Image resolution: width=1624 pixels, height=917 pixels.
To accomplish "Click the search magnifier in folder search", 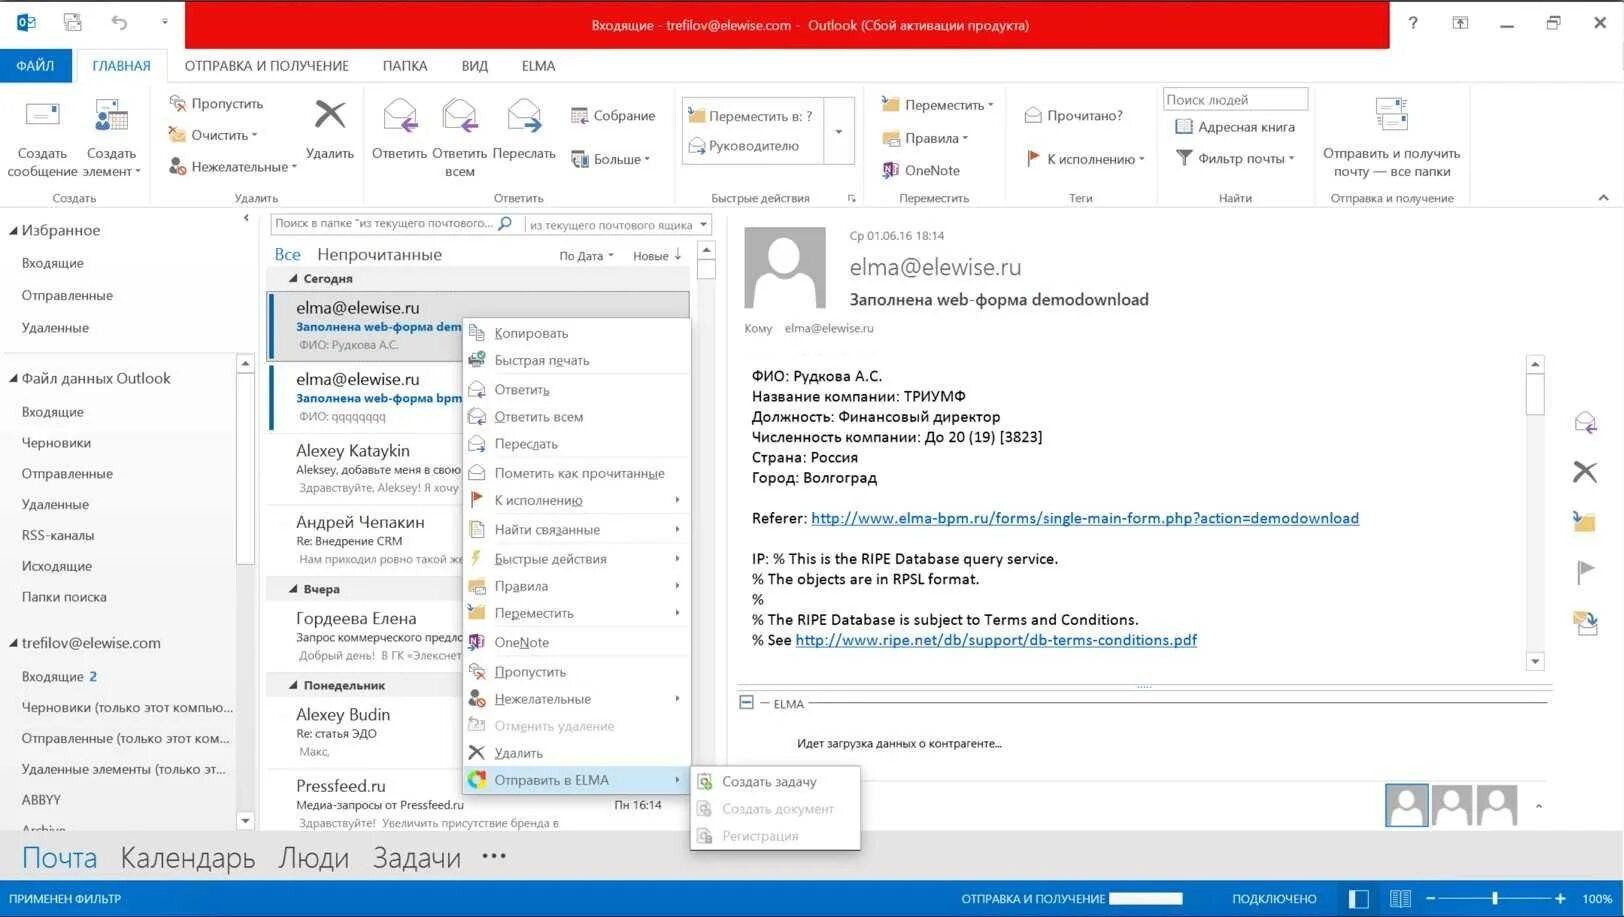I will pos(505,224).
